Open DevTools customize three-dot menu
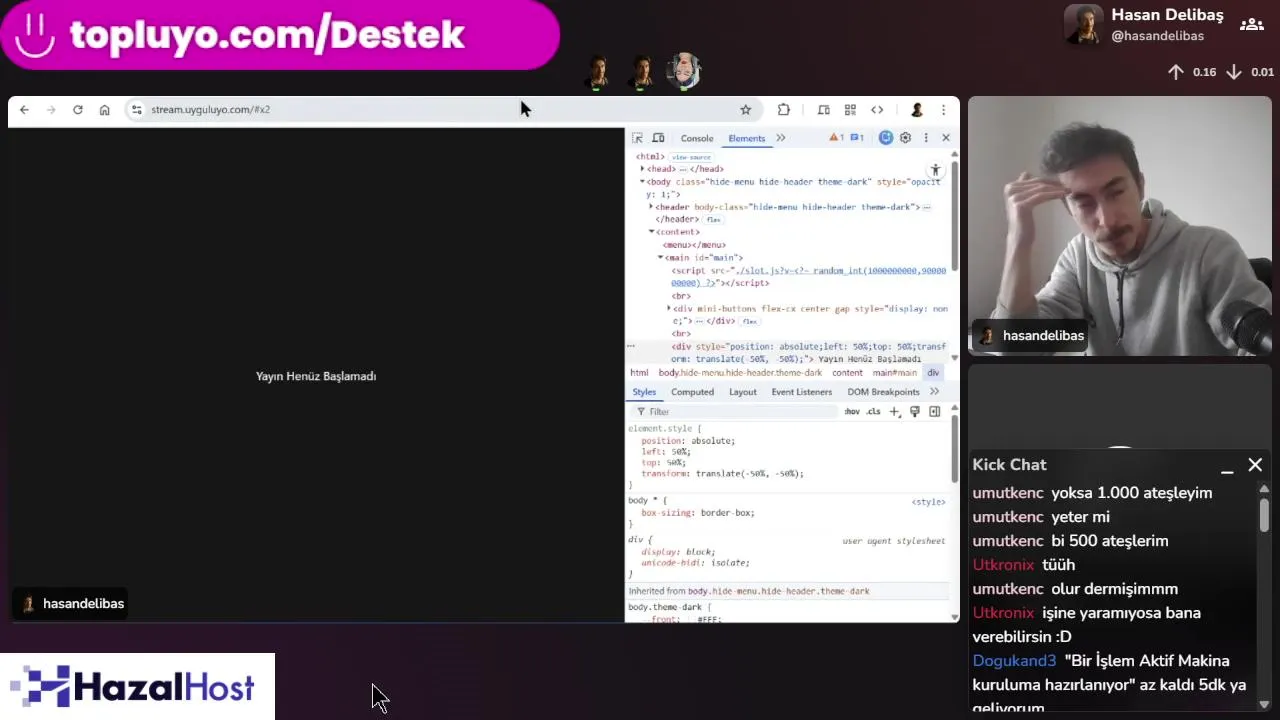1280x720 pixels. tap(926, 138)
